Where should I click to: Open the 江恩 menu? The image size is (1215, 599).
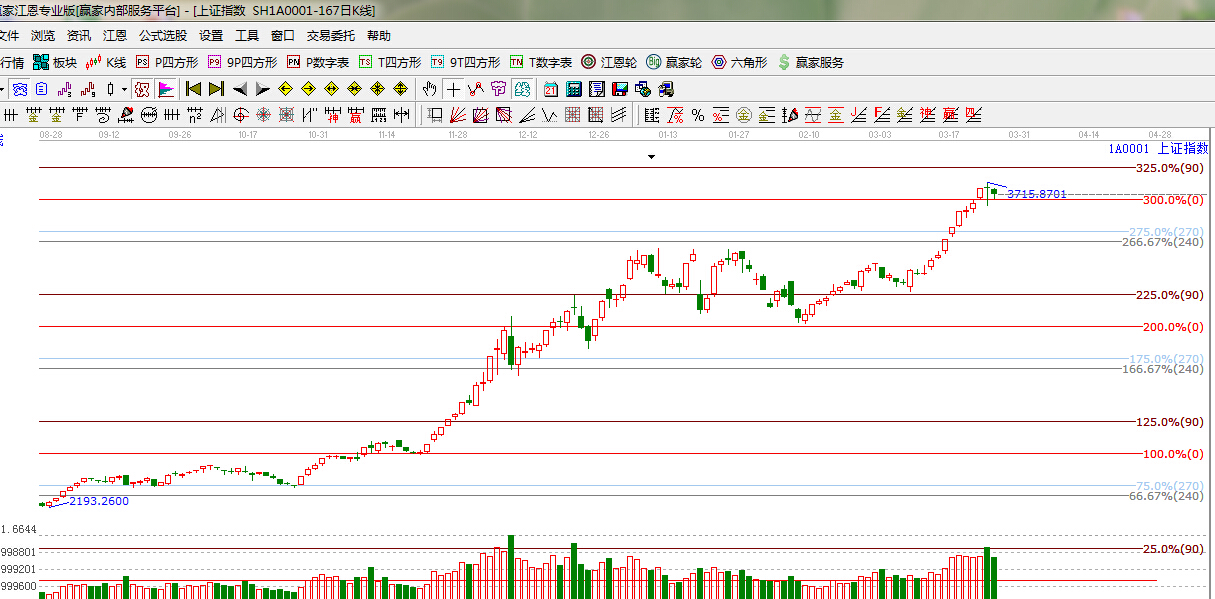coord(115,36)
